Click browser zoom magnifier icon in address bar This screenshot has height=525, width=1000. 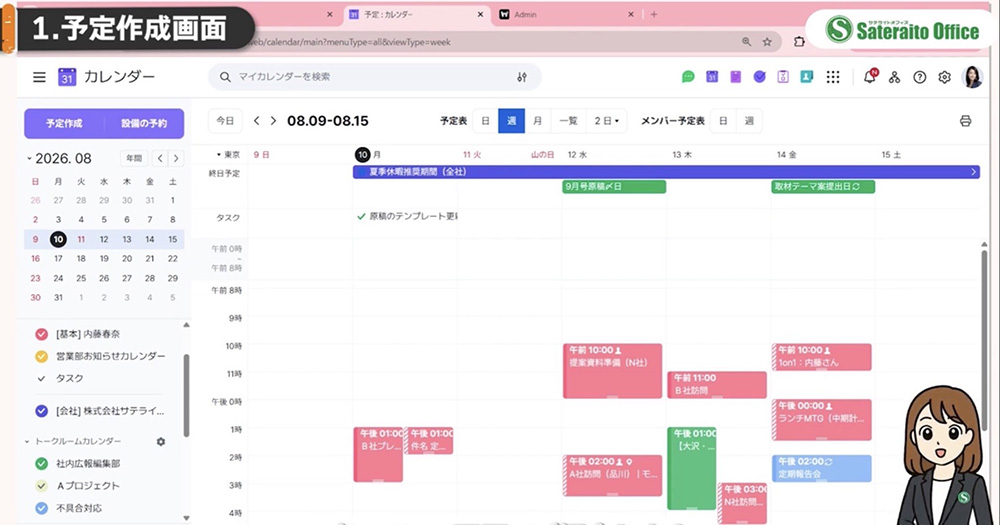coord(746,41)
